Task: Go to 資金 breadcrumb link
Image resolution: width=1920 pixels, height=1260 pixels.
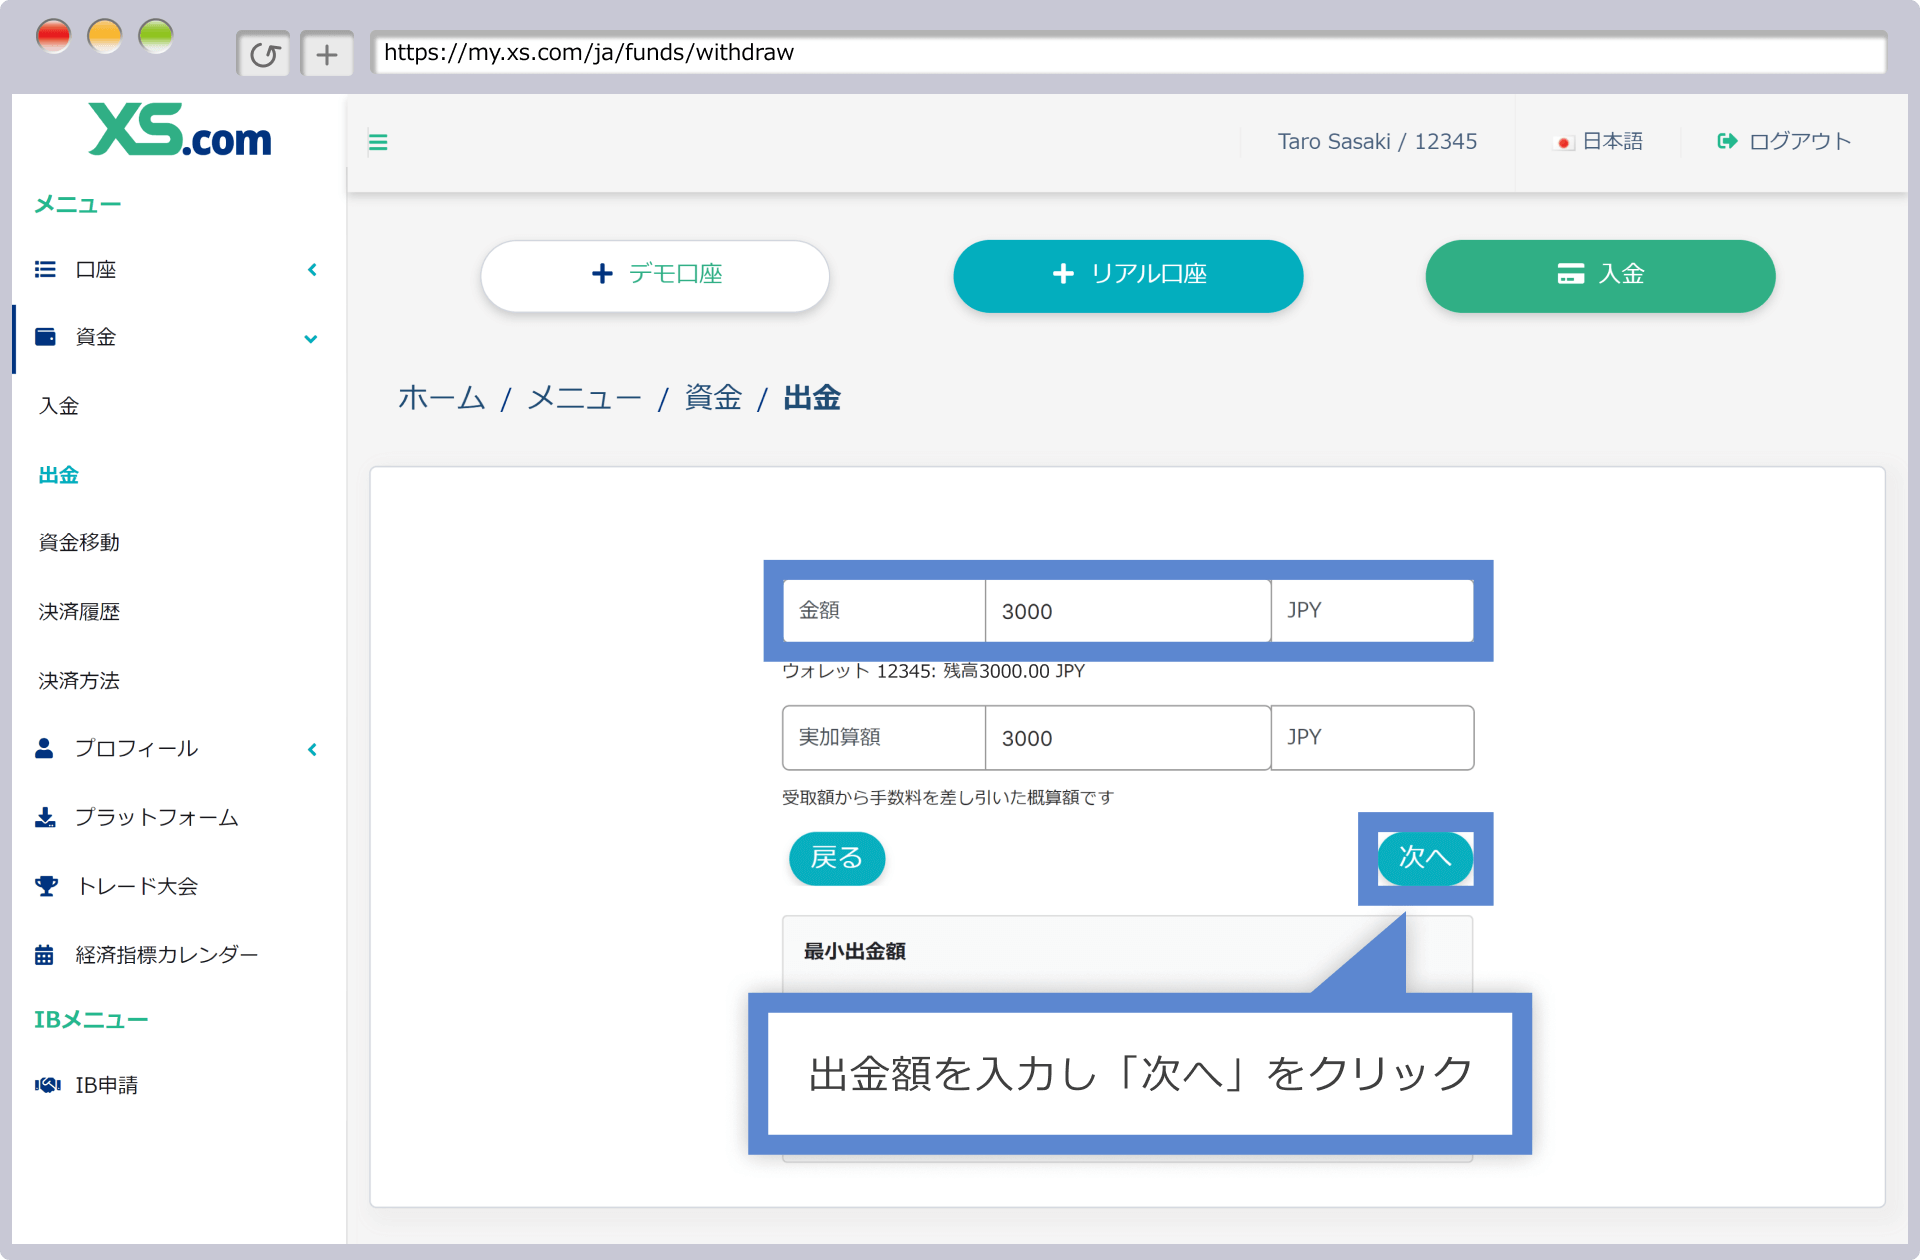Action: [x=713, y=398]
